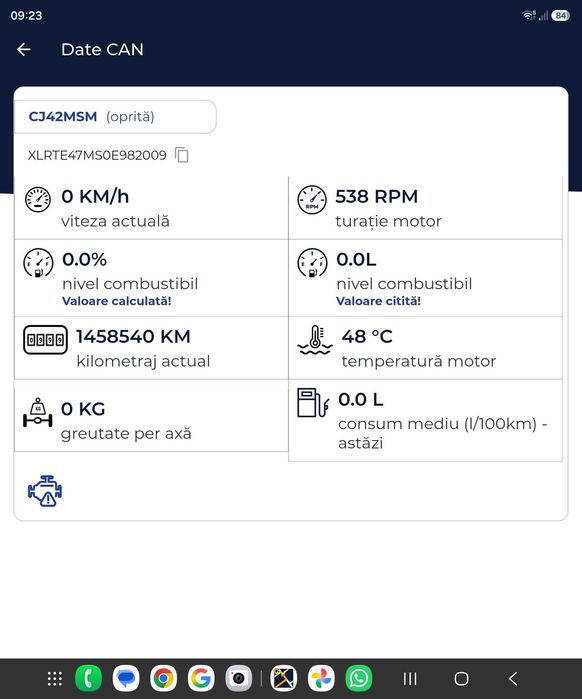Open the Messages app
The width and height of the screenshot is (582, 699).
[126, 679]
